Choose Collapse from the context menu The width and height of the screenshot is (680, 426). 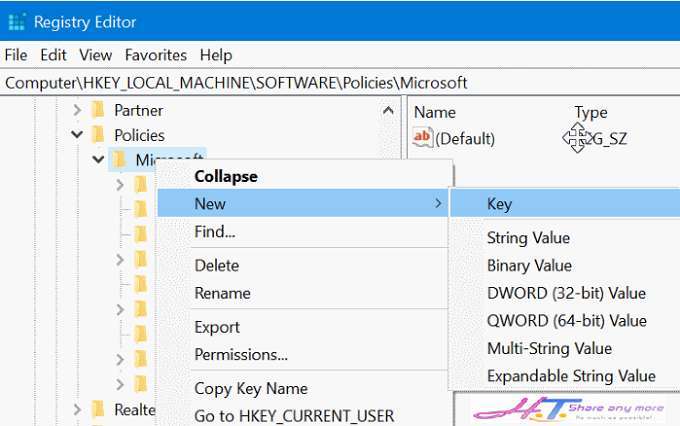[226, 176]
